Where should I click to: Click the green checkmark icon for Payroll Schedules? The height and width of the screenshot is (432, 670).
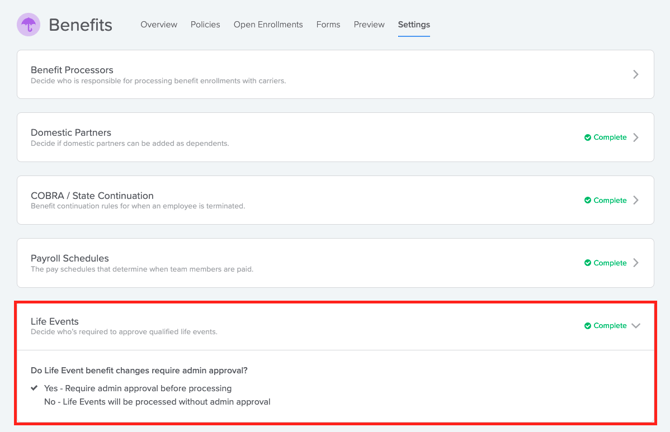(x=588, y=263)
